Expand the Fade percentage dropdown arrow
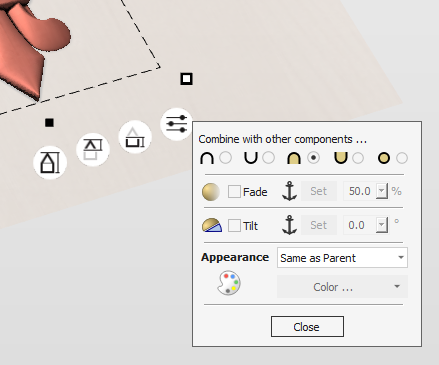This screenshot has width=439, height=365. 382,191
